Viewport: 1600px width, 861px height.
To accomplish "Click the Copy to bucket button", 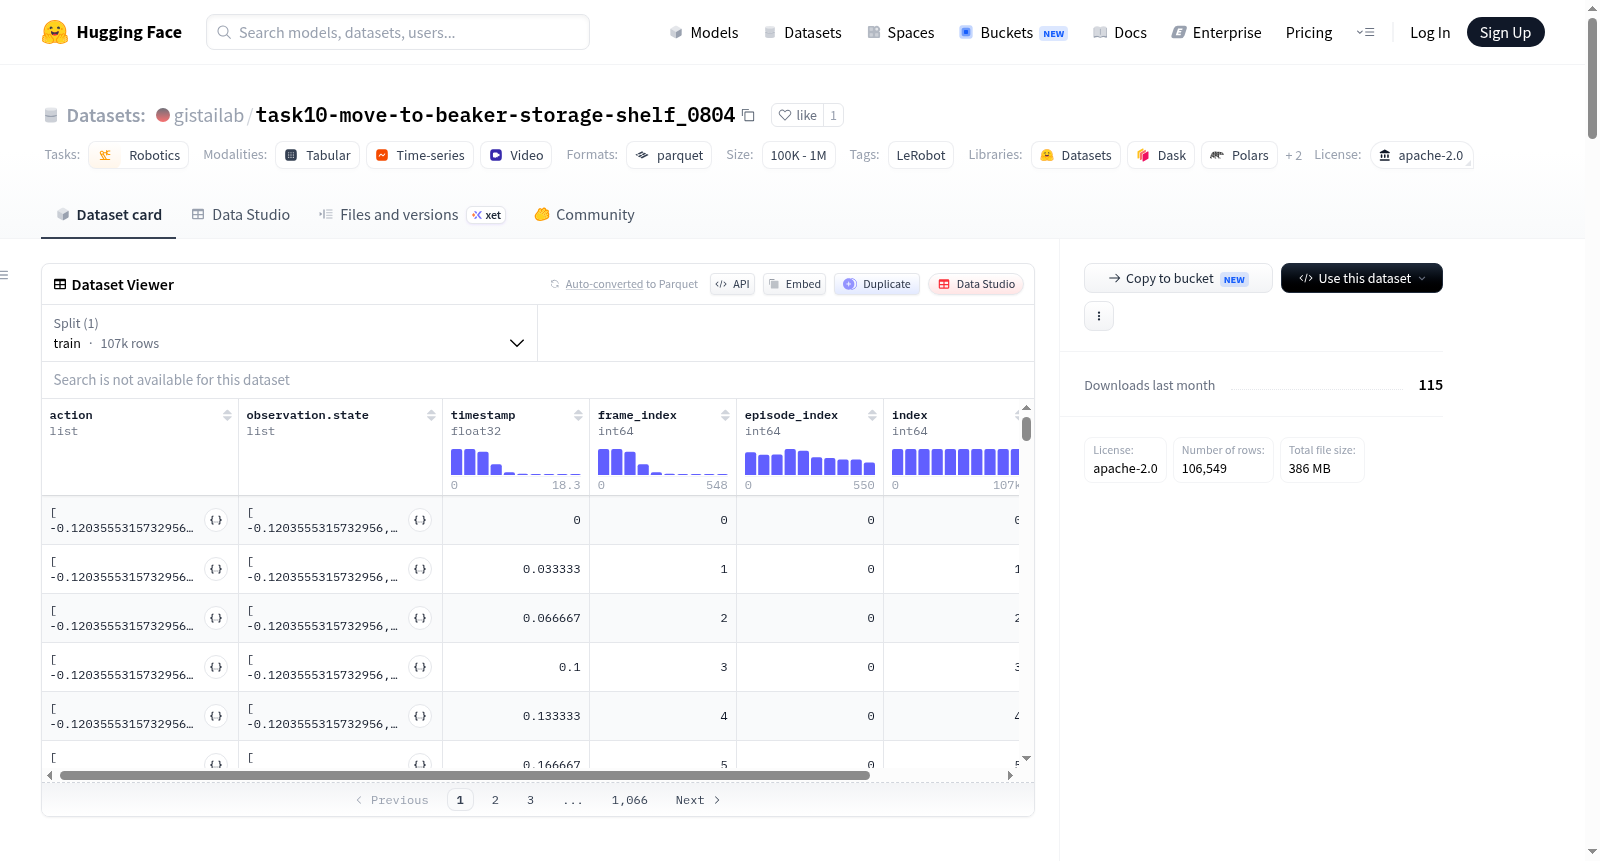I will [1178, 278].
